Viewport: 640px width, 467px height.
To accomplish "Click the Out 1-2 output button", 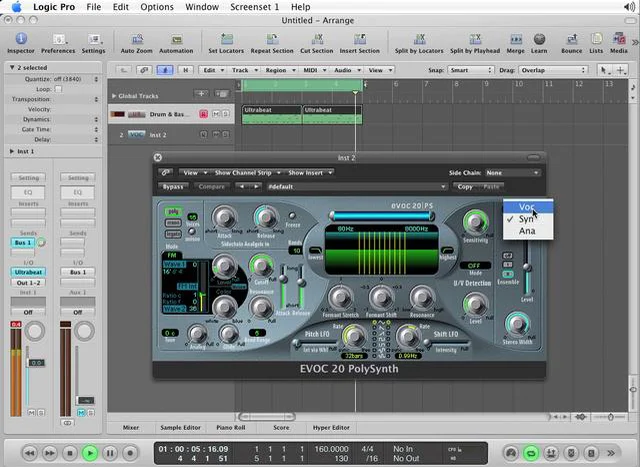I will pos(28,282).
